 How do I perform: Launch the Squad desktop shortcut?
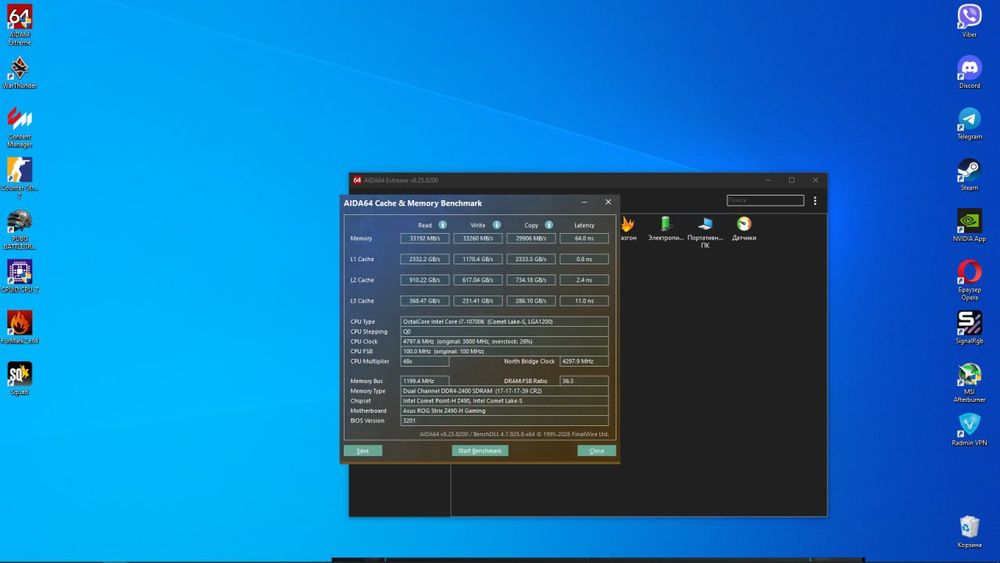20,378
